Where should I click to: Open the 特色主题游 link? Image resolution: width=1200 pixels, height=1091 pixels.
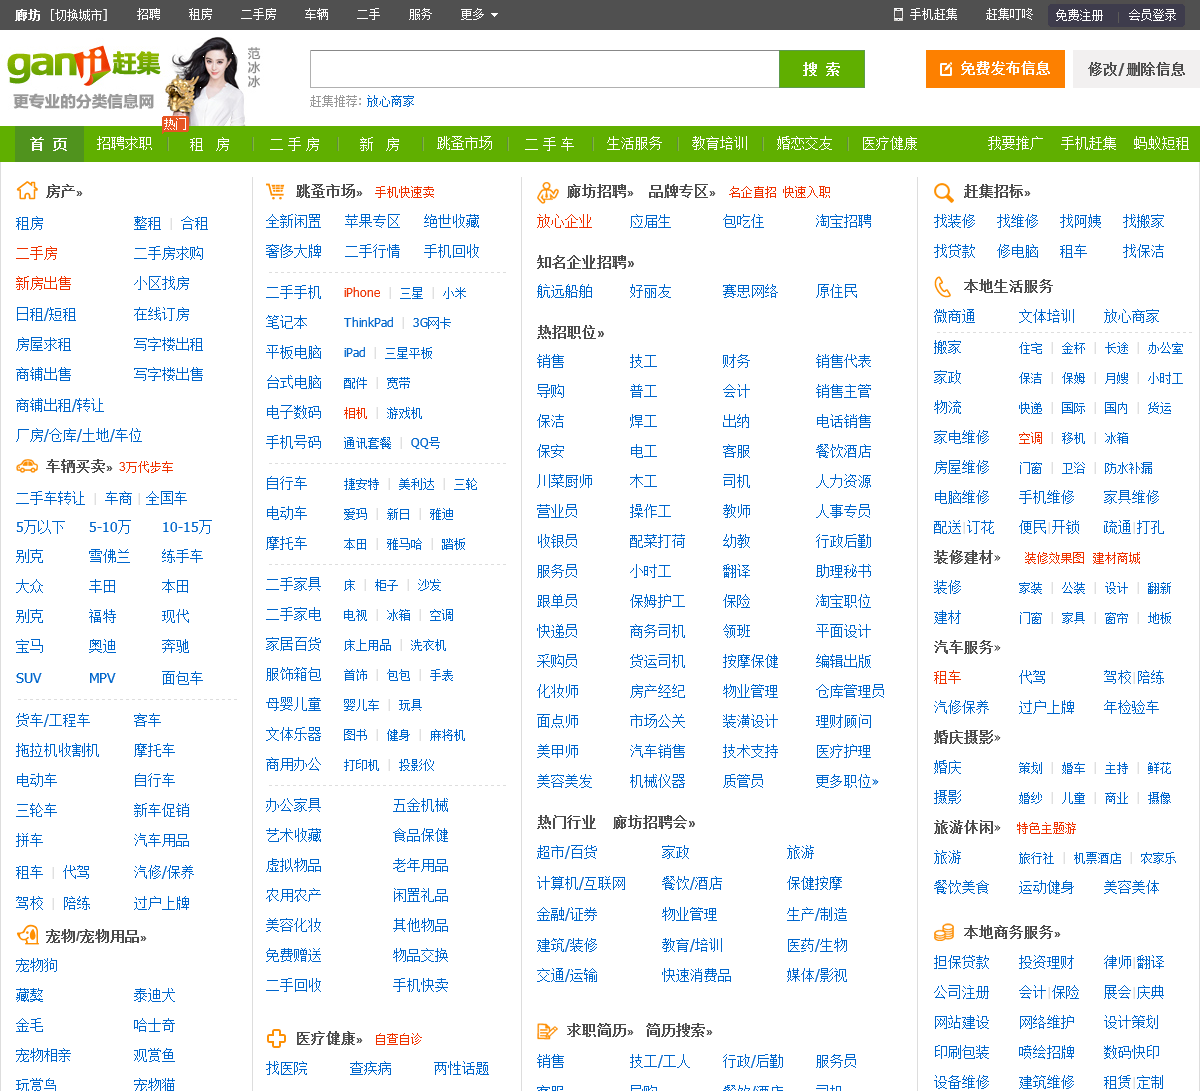coord(1047,828)
